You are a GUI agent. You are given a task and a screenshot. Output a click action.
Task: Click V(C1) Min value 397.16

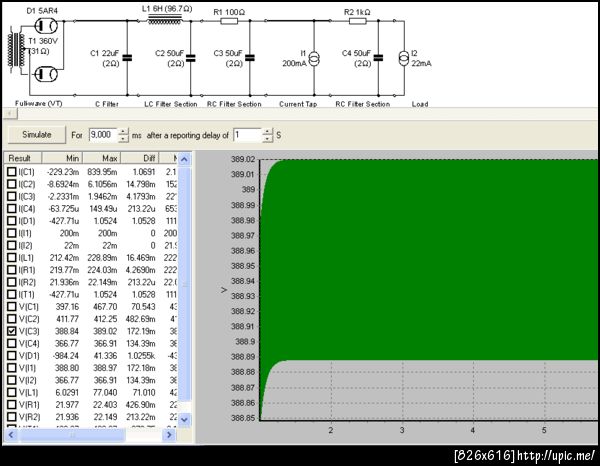(67, 306)
